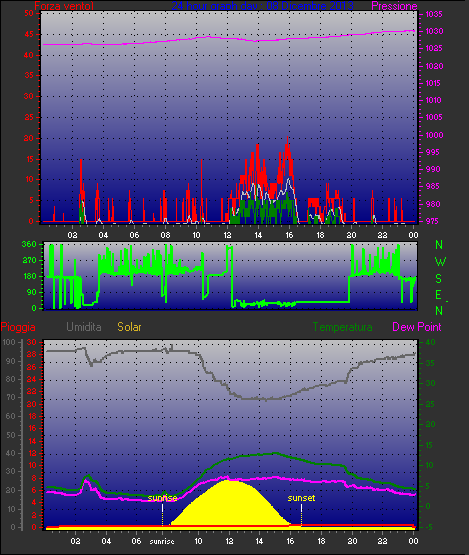Screen dimensions: 469x555
Task: Click the W compass label
Action: tap(440, 262)
